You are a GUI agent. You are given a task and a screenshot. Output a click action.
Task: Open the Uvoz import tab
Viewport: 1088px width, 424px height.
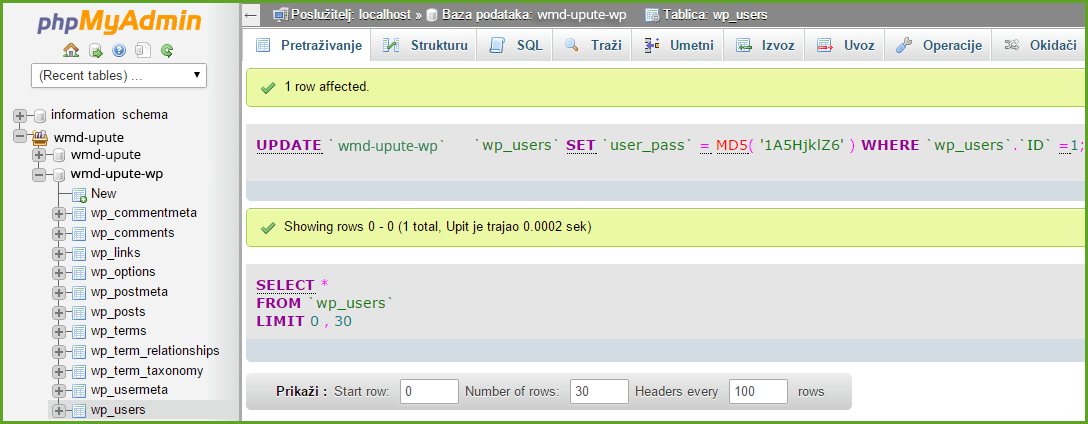click(844, 46)
